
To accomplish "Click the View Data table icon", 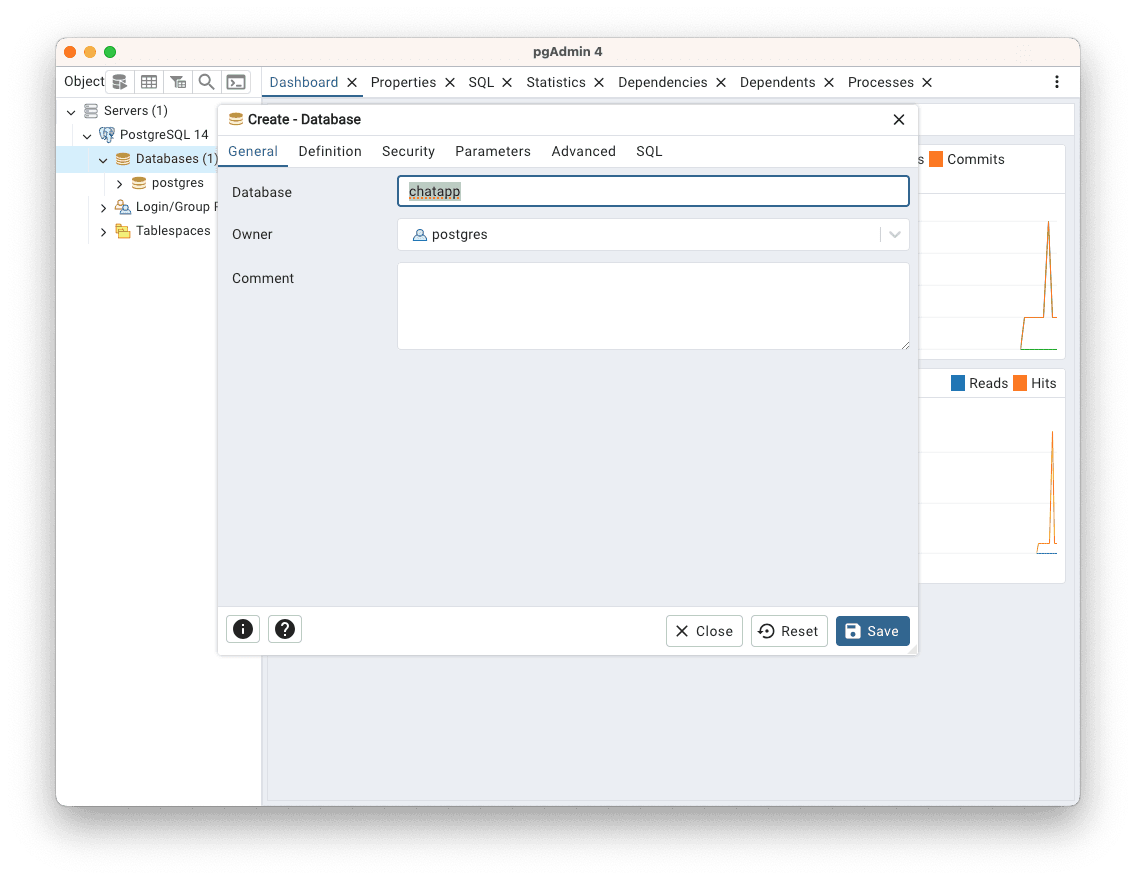I will pos(149,82).
